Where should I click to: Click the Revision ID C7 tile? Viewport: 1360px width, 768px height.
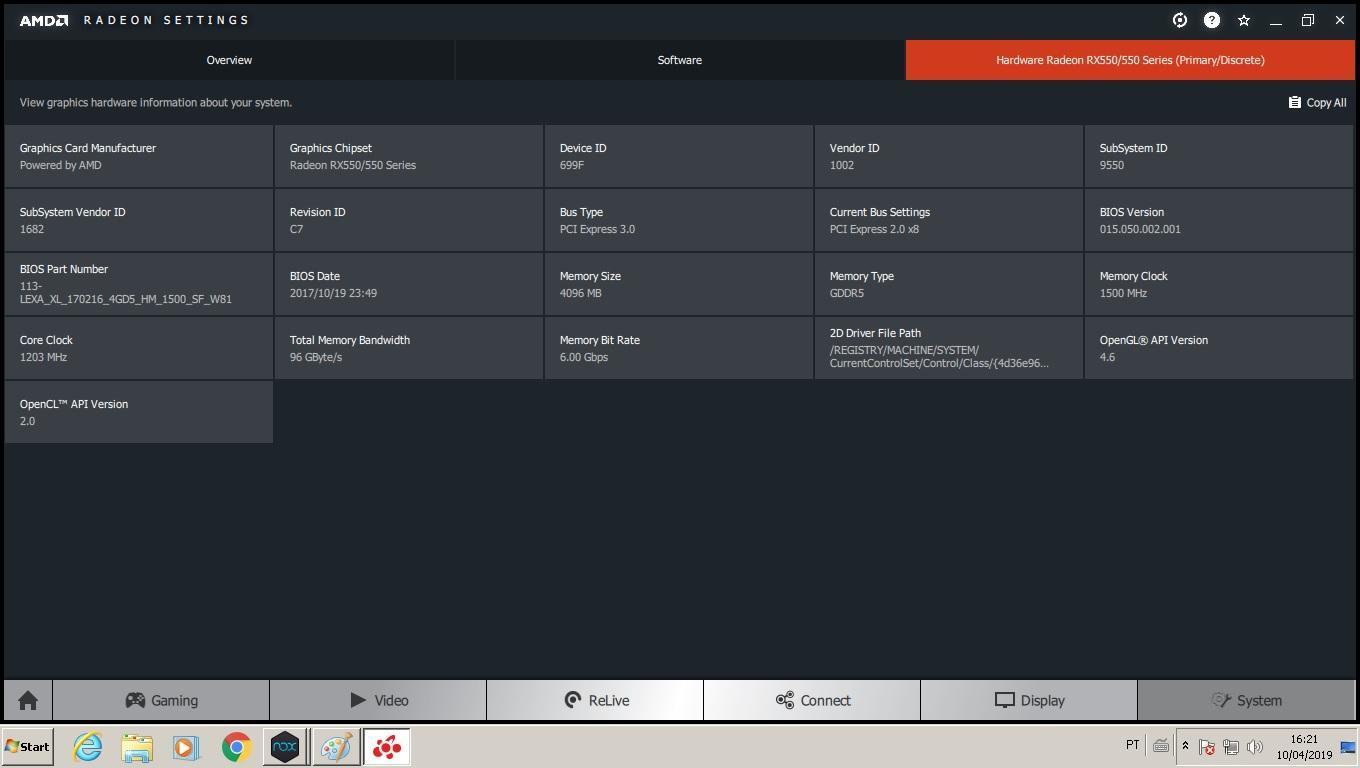pos(409,220)
